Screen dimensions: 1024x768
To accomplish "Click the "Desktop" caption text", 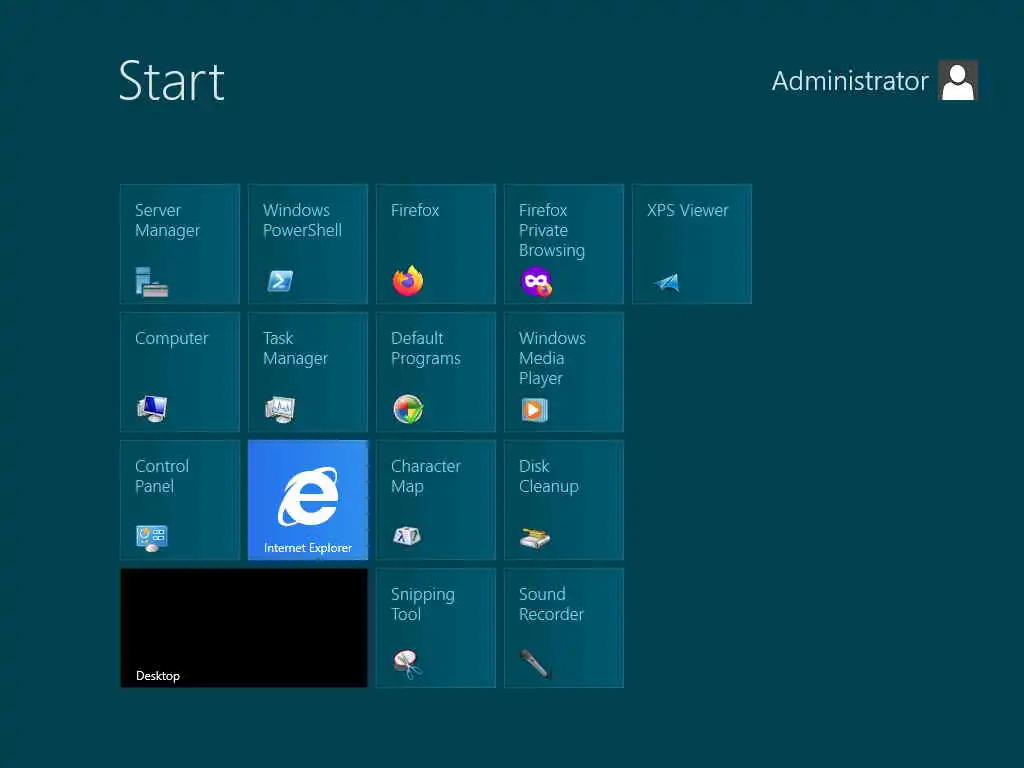I will pyautogui.click(x=157, y=676).
